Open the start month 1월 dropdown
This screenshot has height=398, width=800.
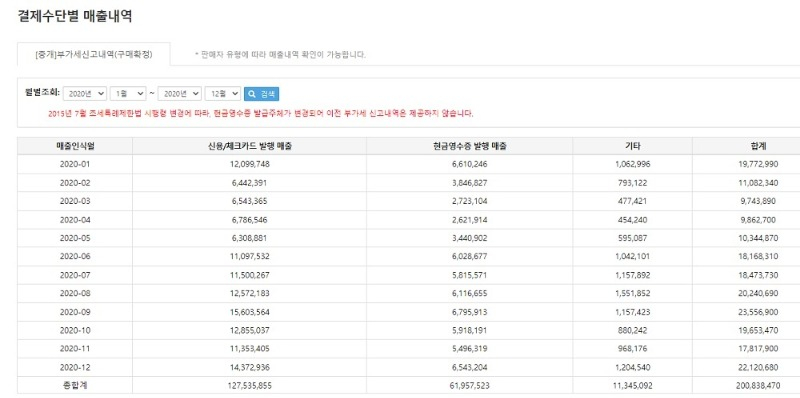coord(128,94)
